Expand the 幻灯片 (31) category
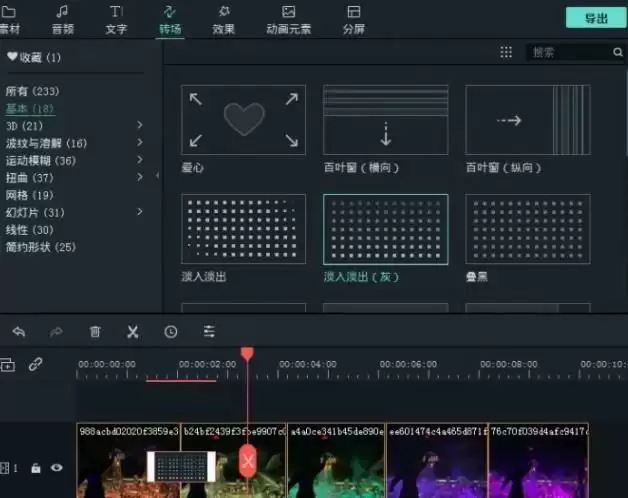Image resolution: width=628 pixels, height=498 pixels. coord(139,212)
